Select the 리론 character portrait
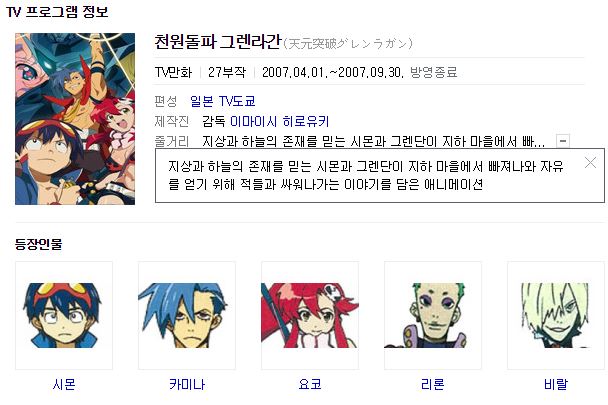 (433, 315)
